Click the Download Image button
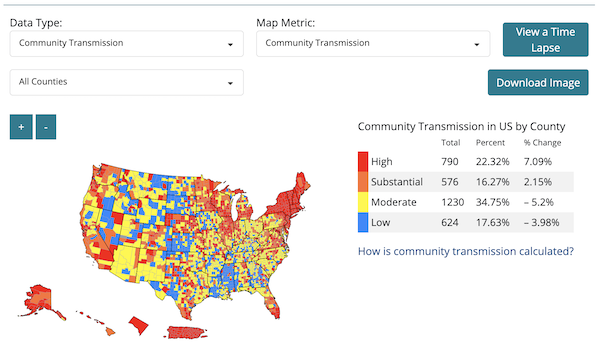 (x=538, y=82)
